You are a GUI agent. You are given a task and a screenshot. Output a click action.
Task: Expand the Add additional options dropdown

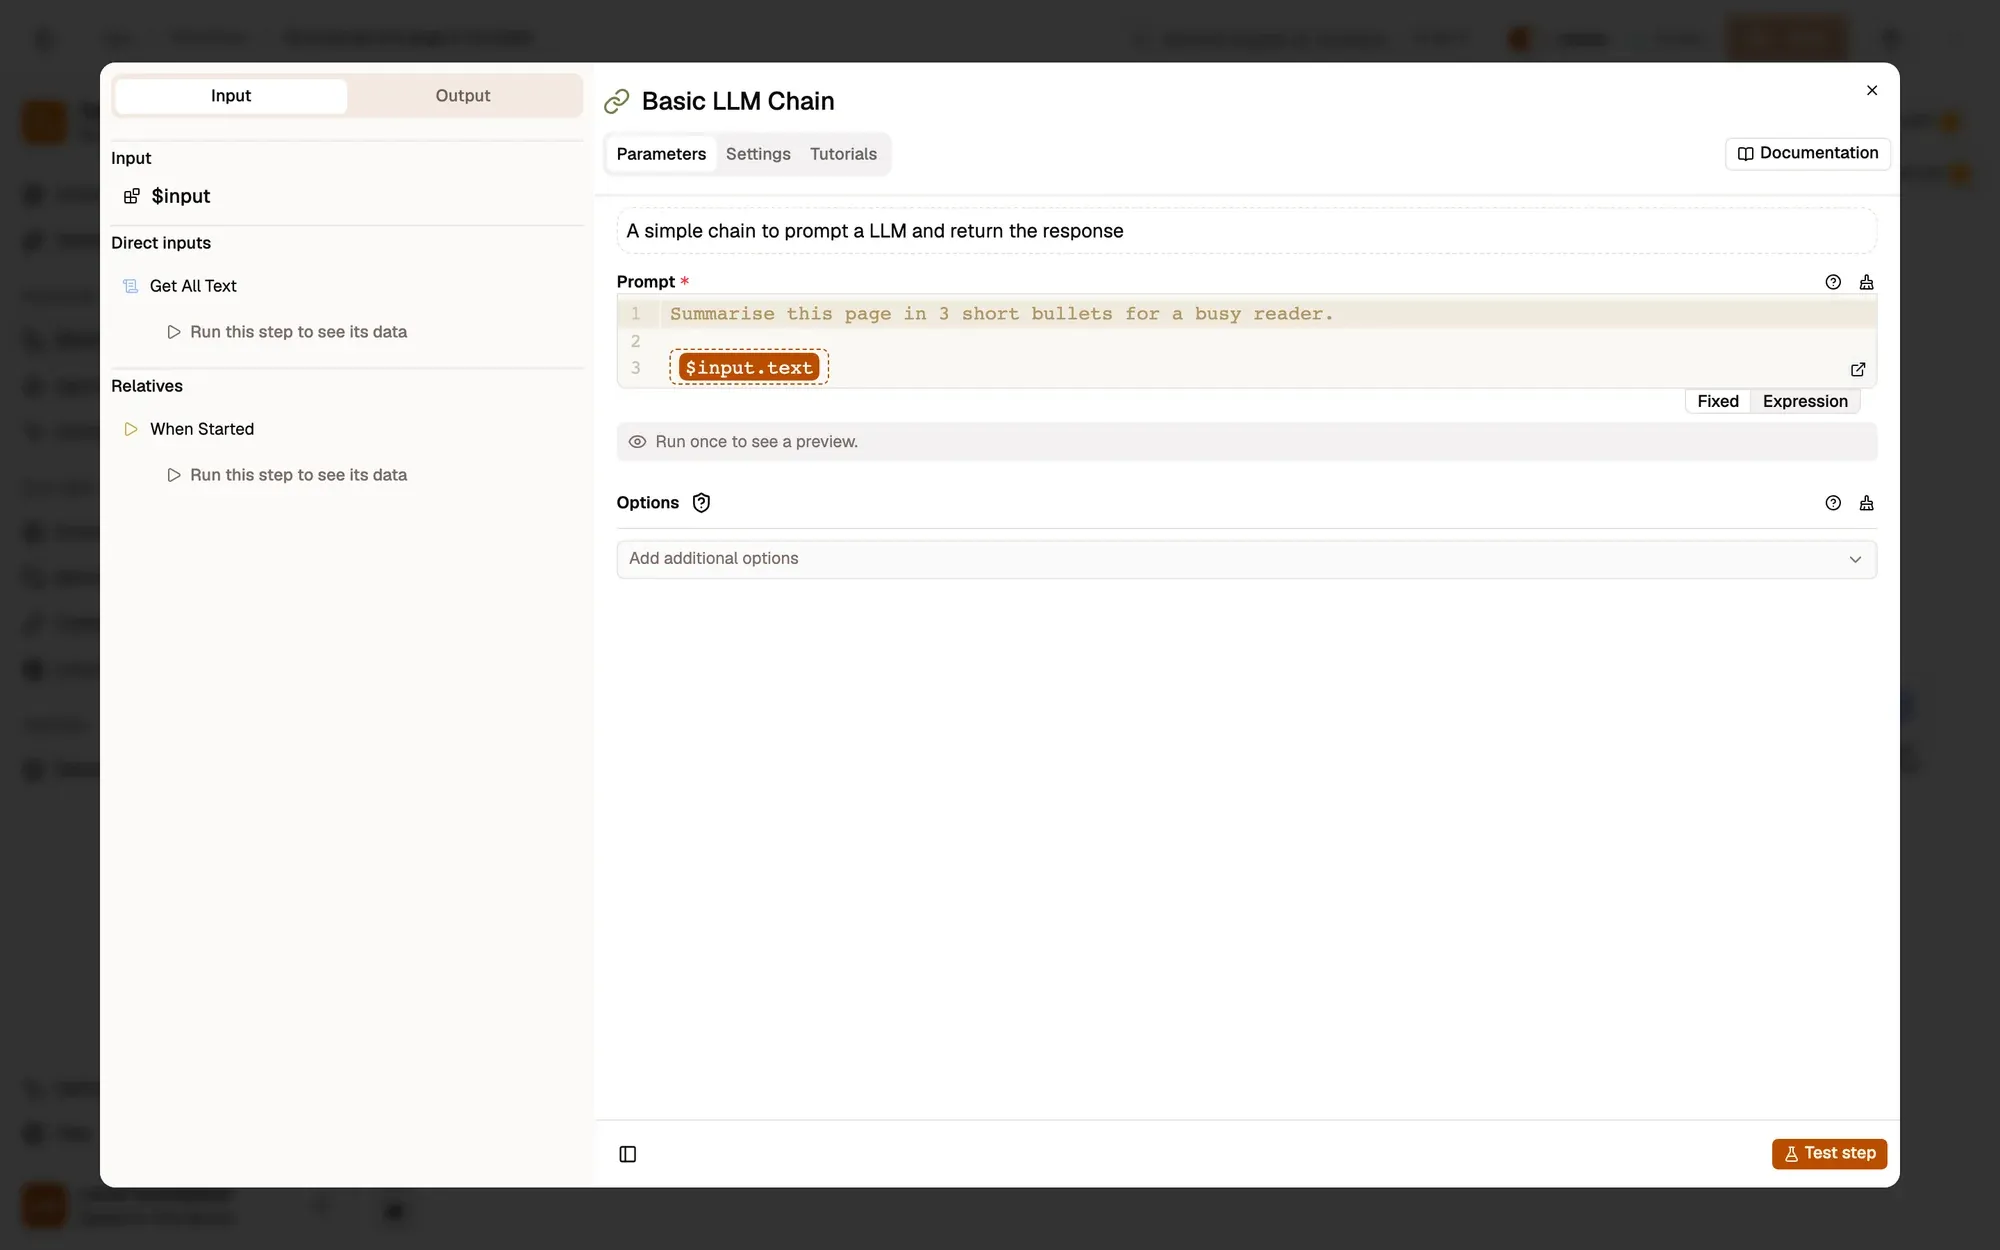point(1246,559)
